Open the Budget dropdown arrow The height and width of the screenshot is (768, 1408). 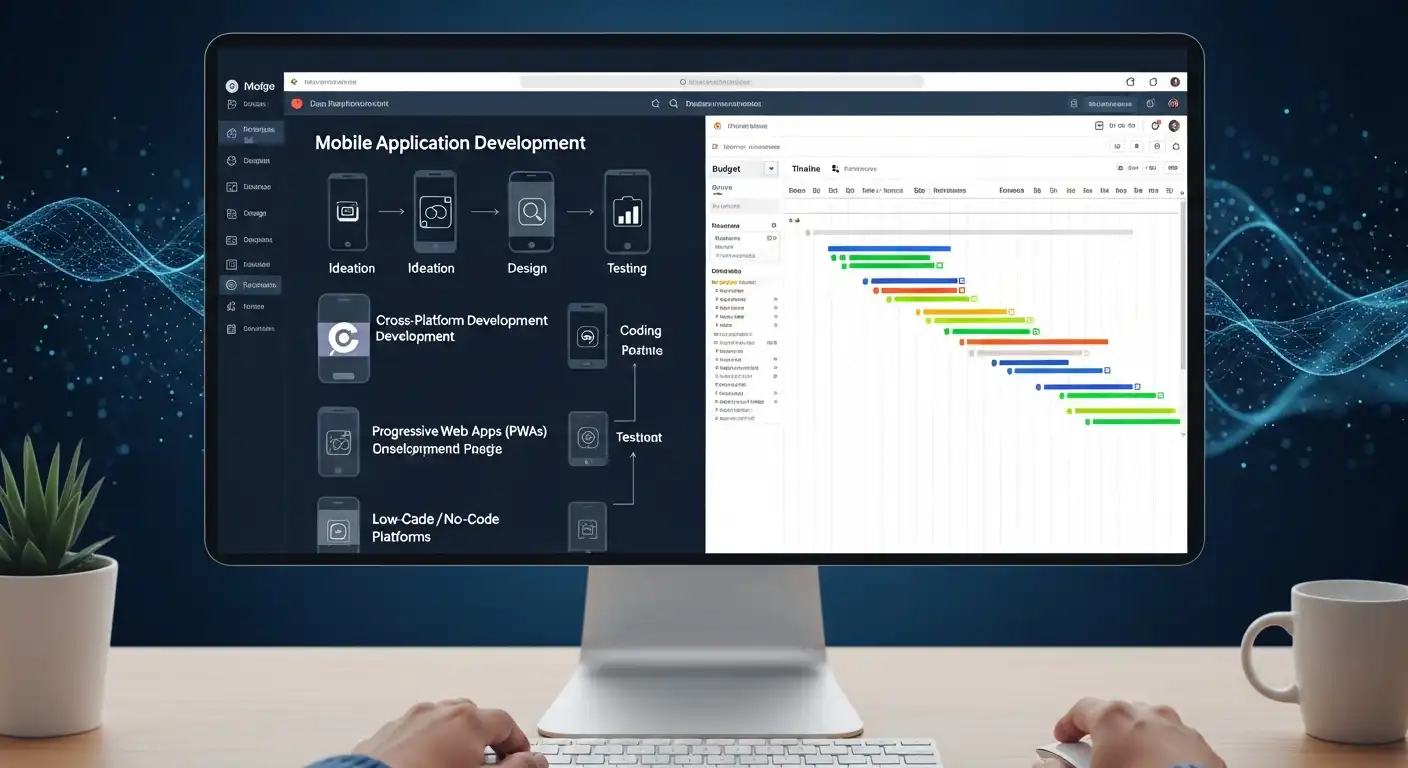click(x=770, y=169)
